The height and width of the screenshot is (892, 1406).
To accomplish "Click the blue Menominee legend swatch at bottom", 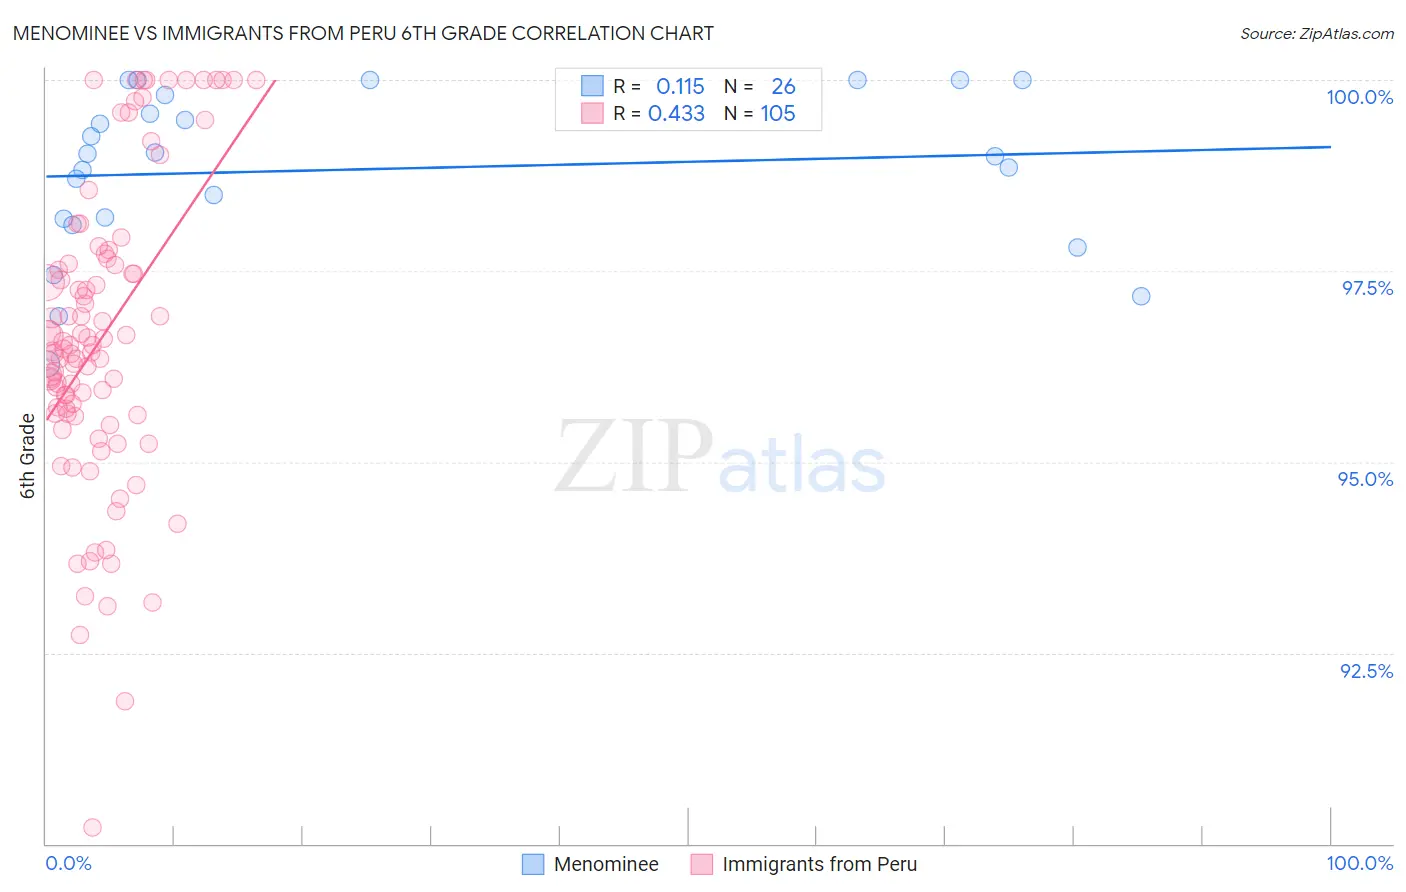I will (x=533, y=864).
